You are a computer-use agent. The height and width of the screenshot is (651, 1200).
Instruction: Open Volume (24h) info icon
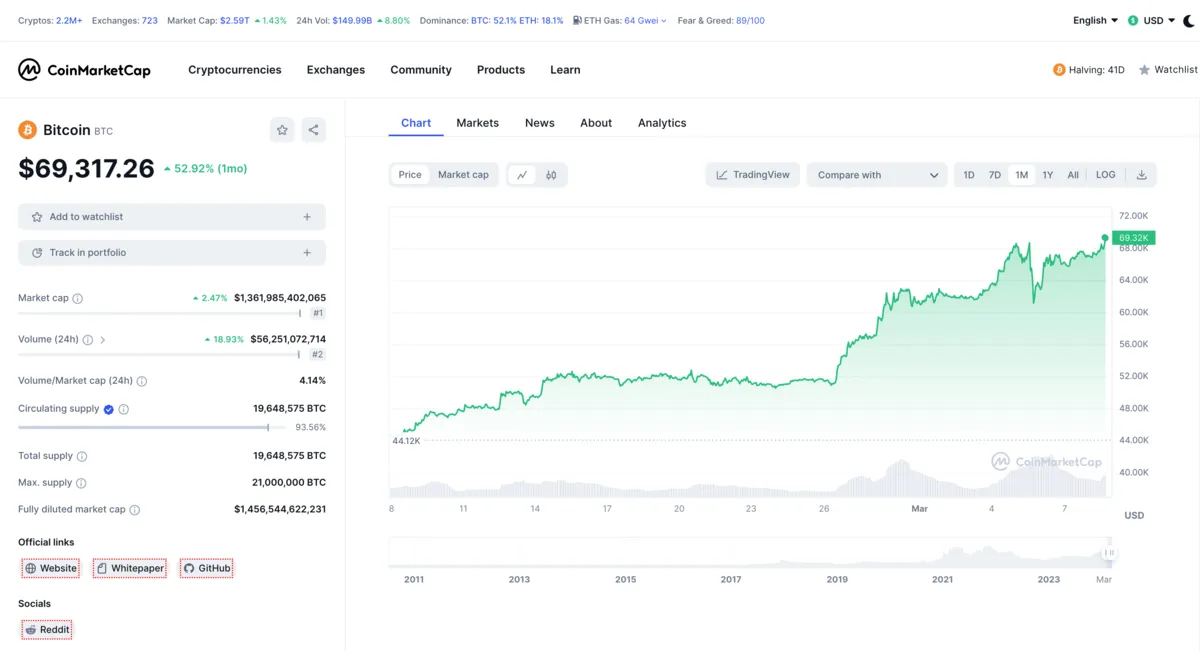(x=88, y=340)
